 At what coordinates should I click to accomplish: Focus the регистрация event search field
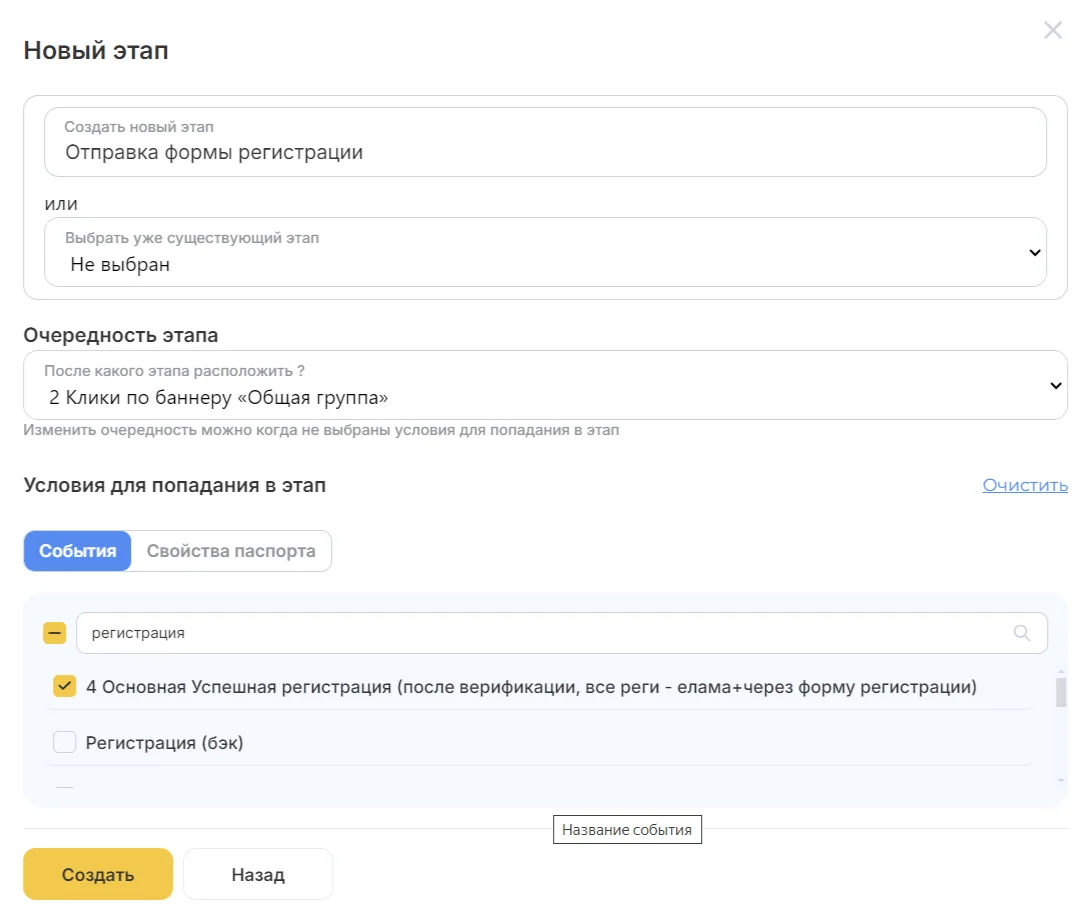[x=562, y=632]
